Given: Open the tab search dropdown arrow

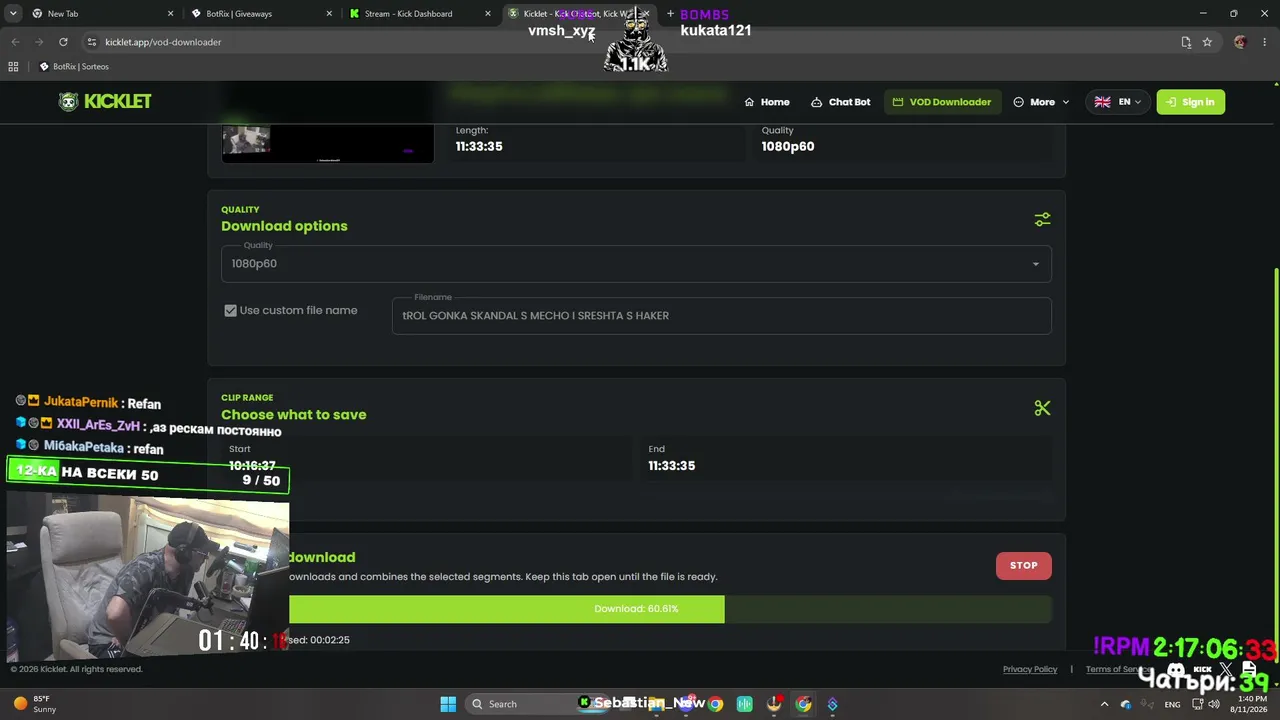Looking at the screenshot, I should click(13, 14).
